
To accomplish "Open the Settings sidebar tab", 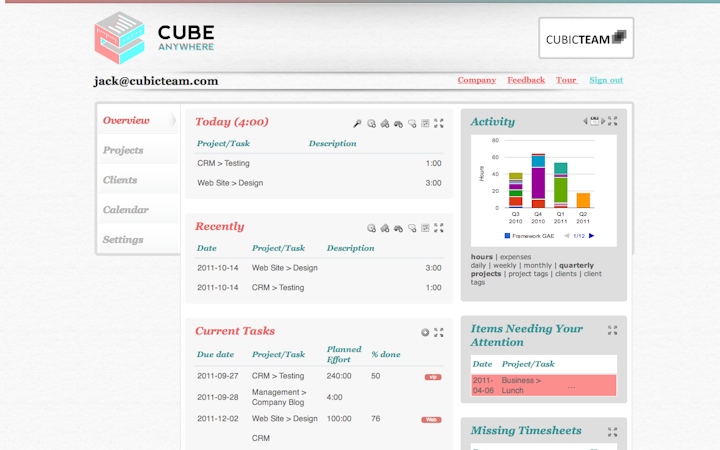I will (137, 240).
